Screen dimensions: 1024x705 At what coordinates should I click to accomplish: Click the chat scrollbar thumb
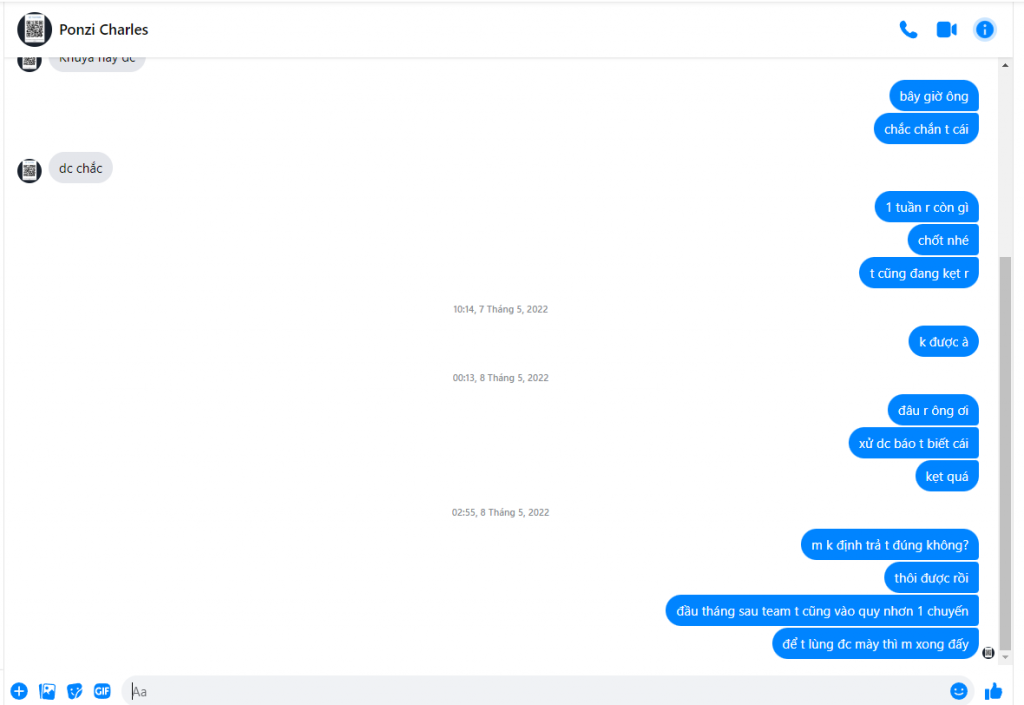click(1005, 454)
